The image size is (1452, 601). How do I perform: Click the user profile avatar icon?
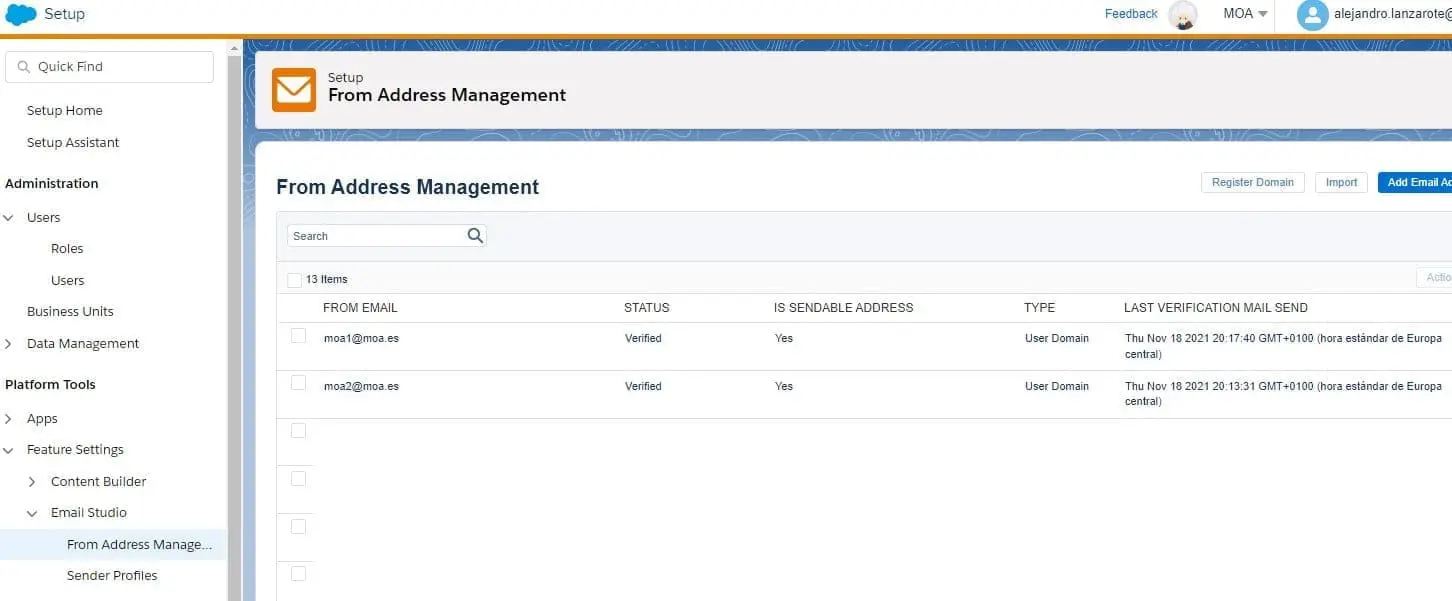point(1312,15)
